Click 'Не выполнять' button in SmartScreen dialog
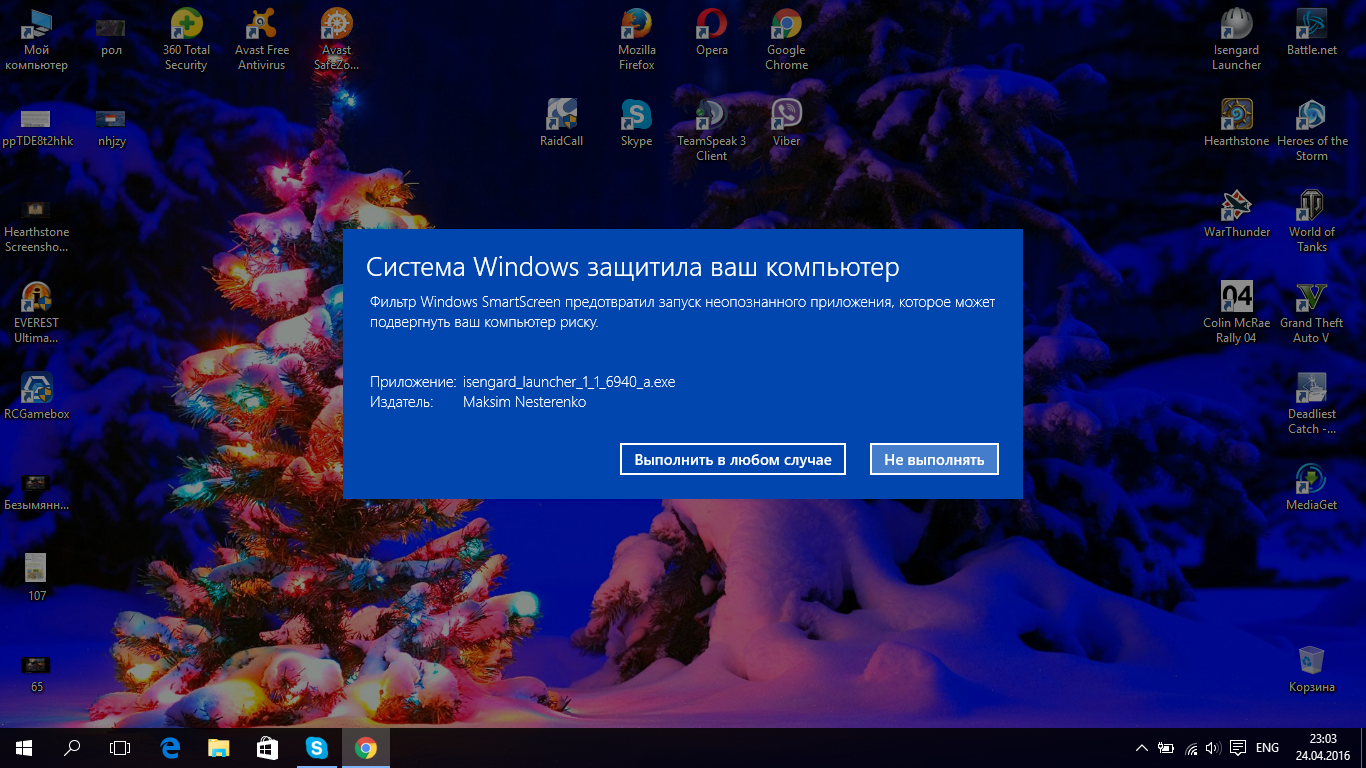The width and height of the screenshot is (1366, 768). [x=934, y=460]
